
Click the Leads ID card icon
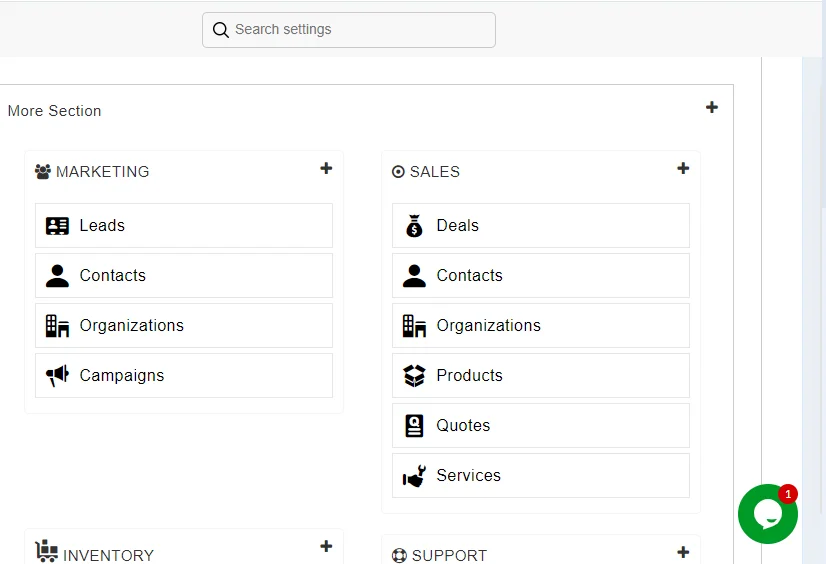click(58, 226)
